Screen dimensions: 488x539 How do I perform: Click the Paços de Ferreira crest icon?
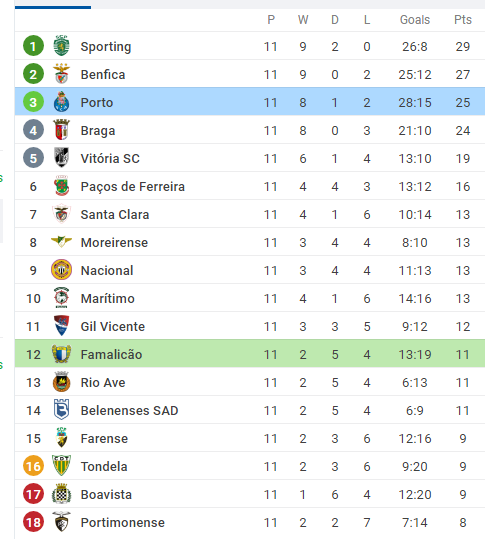pos(62,186)
